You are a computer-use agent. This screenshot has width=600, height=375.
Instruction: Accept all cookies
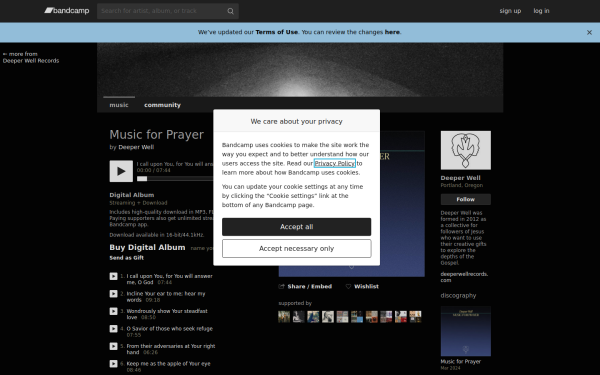(296, 227)
